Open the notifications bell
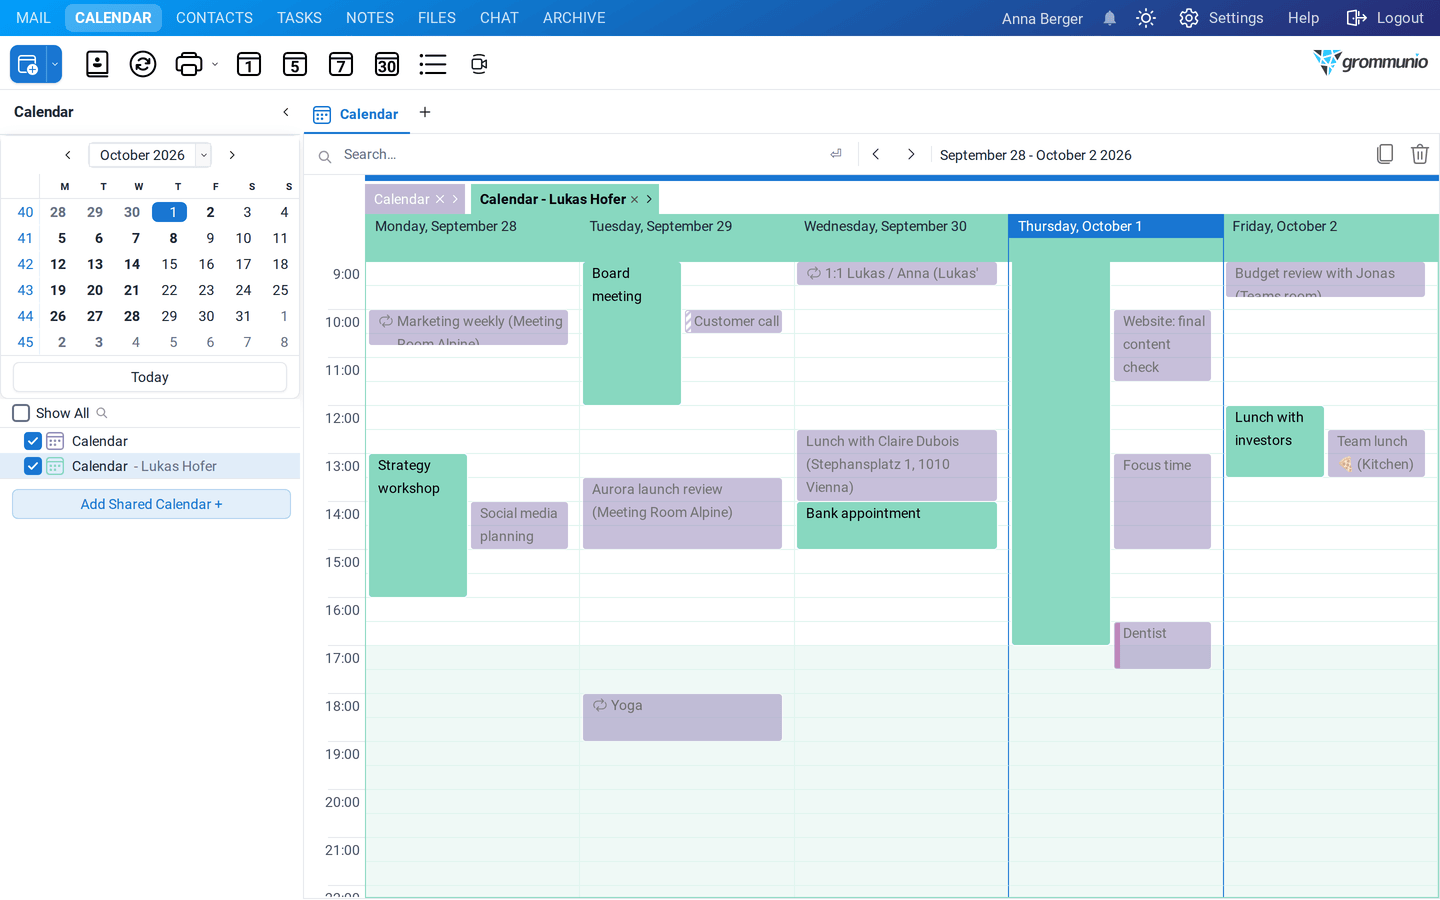Viewport: 1440px width, 900px height. tap(1110, 18)
